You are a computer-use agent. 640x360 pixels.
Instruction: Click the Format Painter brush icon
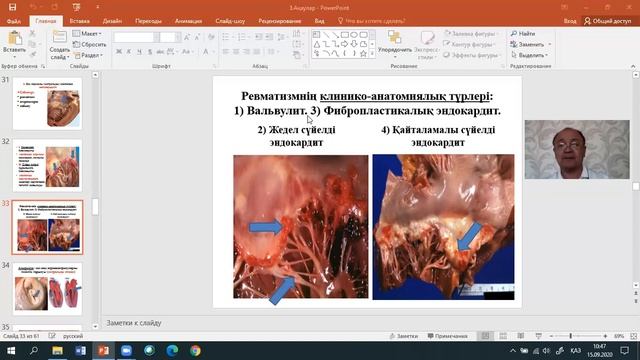(x=32, y=54)
